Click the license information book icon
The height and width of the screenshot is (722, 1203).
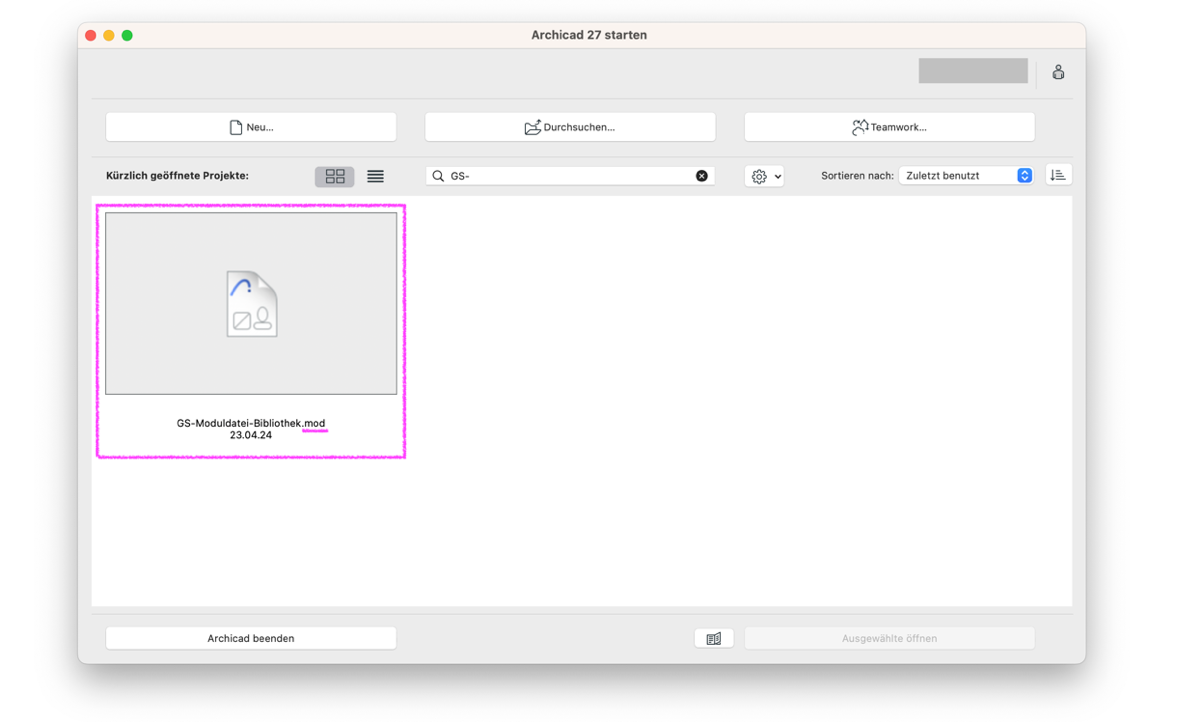[x=714, y=638]
